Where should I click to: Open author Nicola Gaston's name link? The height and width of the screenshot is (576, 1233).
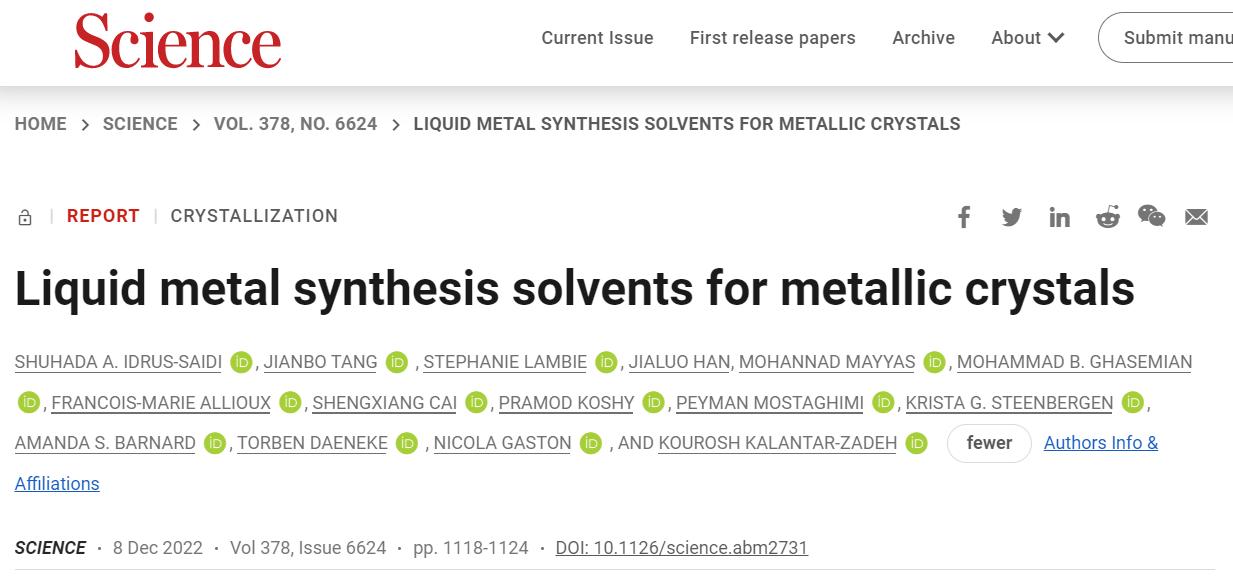[502, 443]
